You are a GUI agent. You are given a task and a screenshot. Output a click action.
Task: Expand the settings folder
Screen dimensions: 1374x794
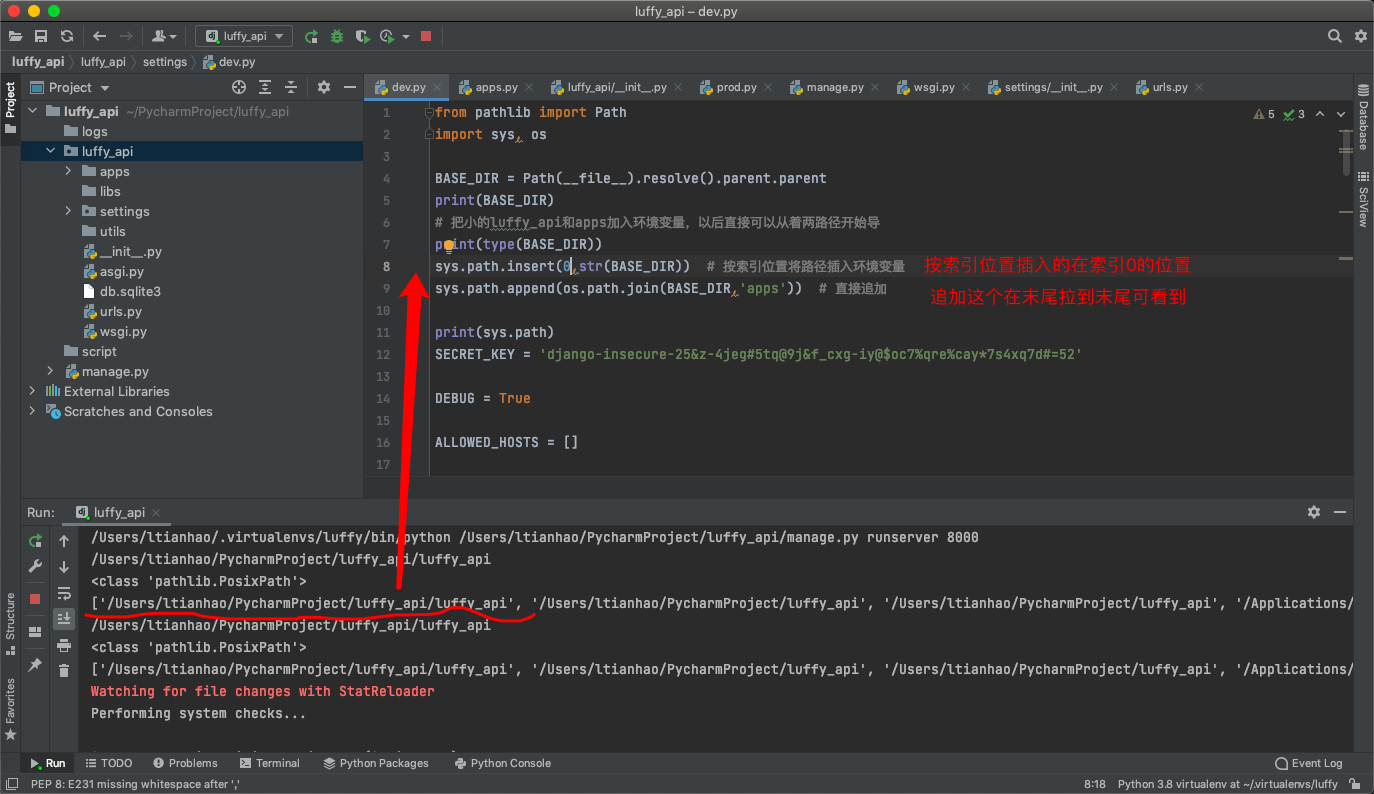point(69,211)
